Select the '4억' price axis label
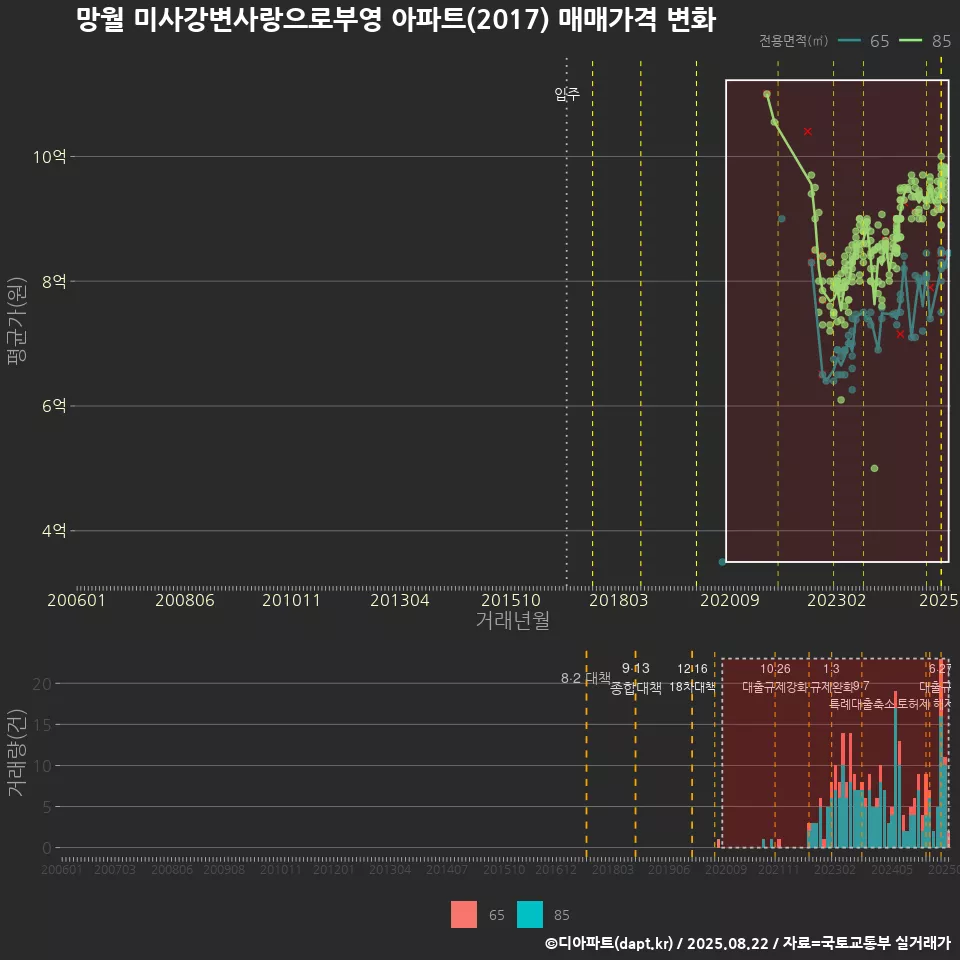 click(x=54, y=531)
